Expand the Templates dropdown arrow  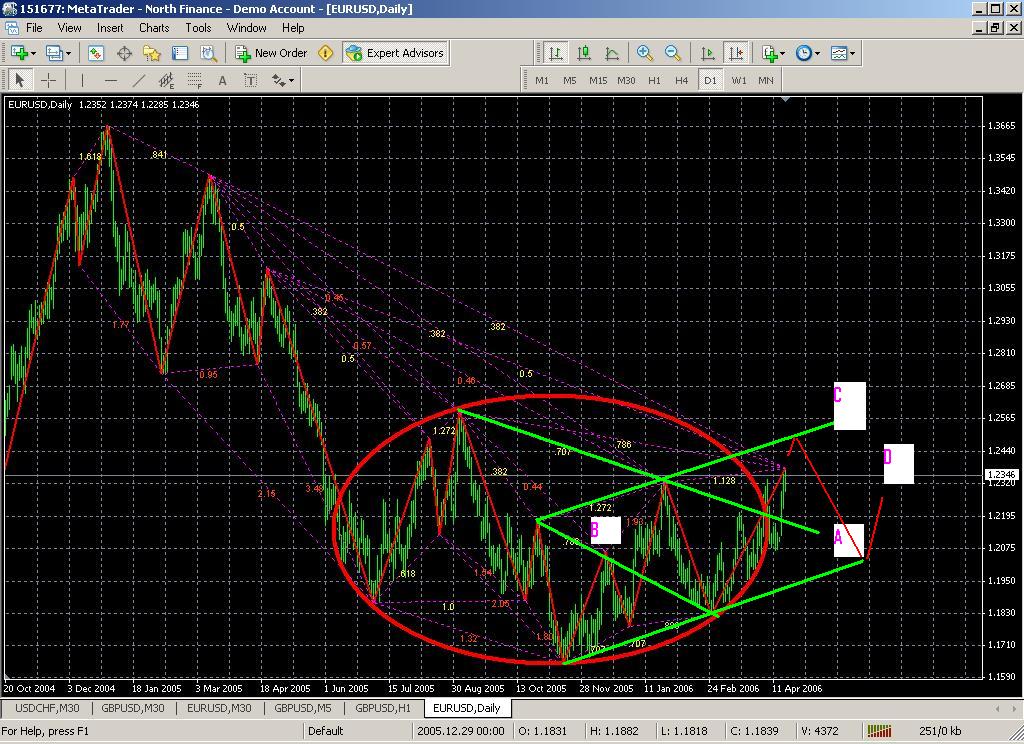pos(852,54)
